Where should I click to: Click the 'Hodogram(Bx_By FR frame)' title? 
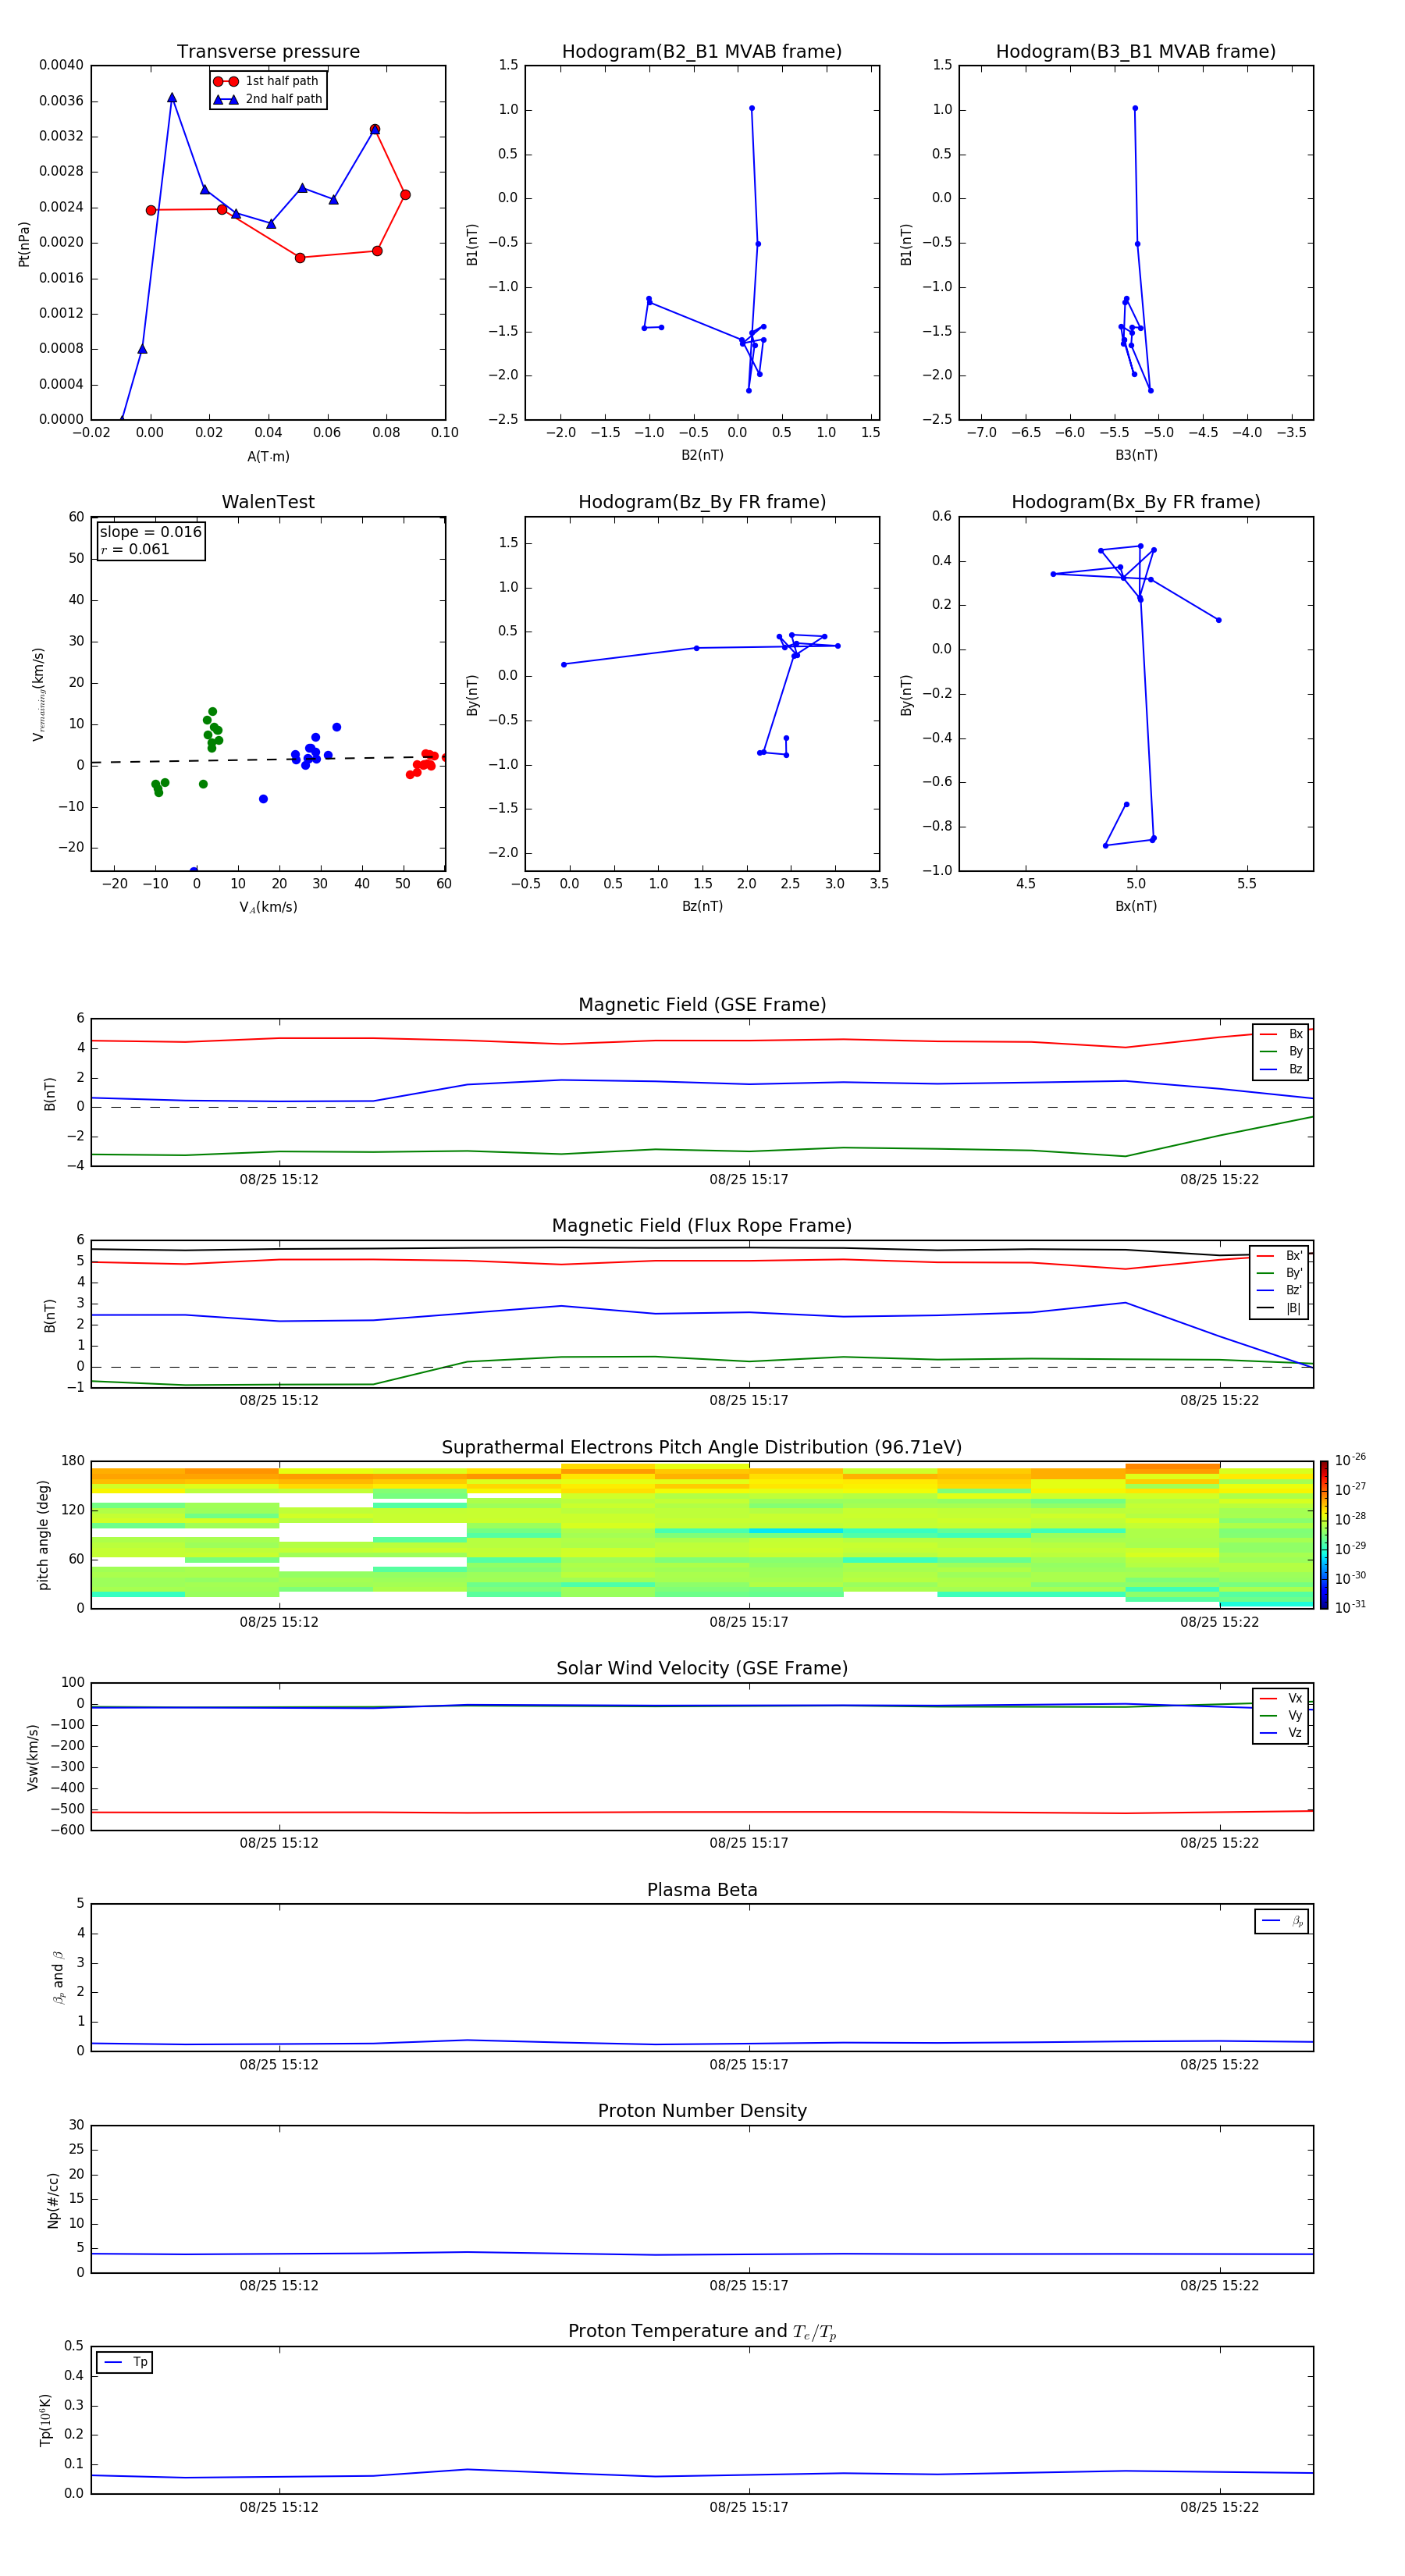coord(1136,502)
